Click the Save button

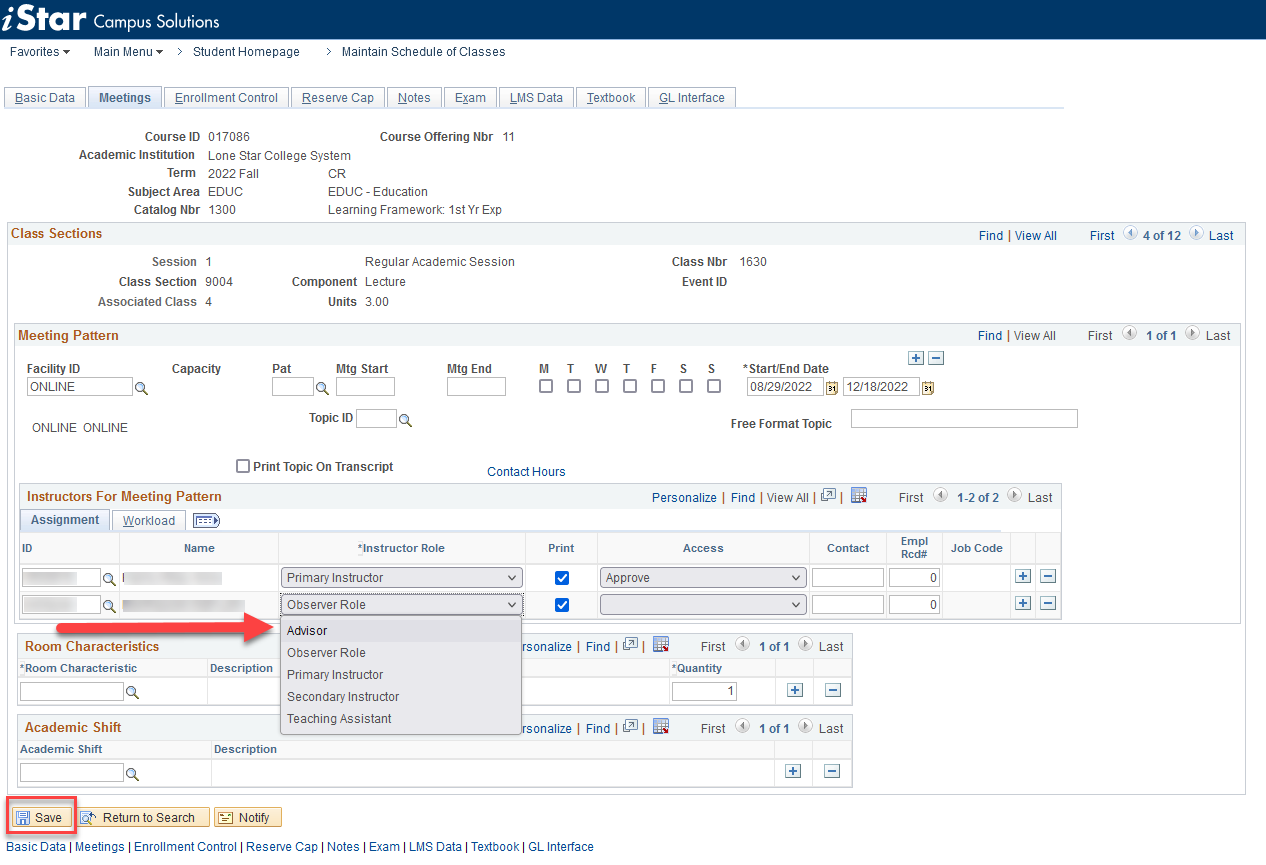41,818
